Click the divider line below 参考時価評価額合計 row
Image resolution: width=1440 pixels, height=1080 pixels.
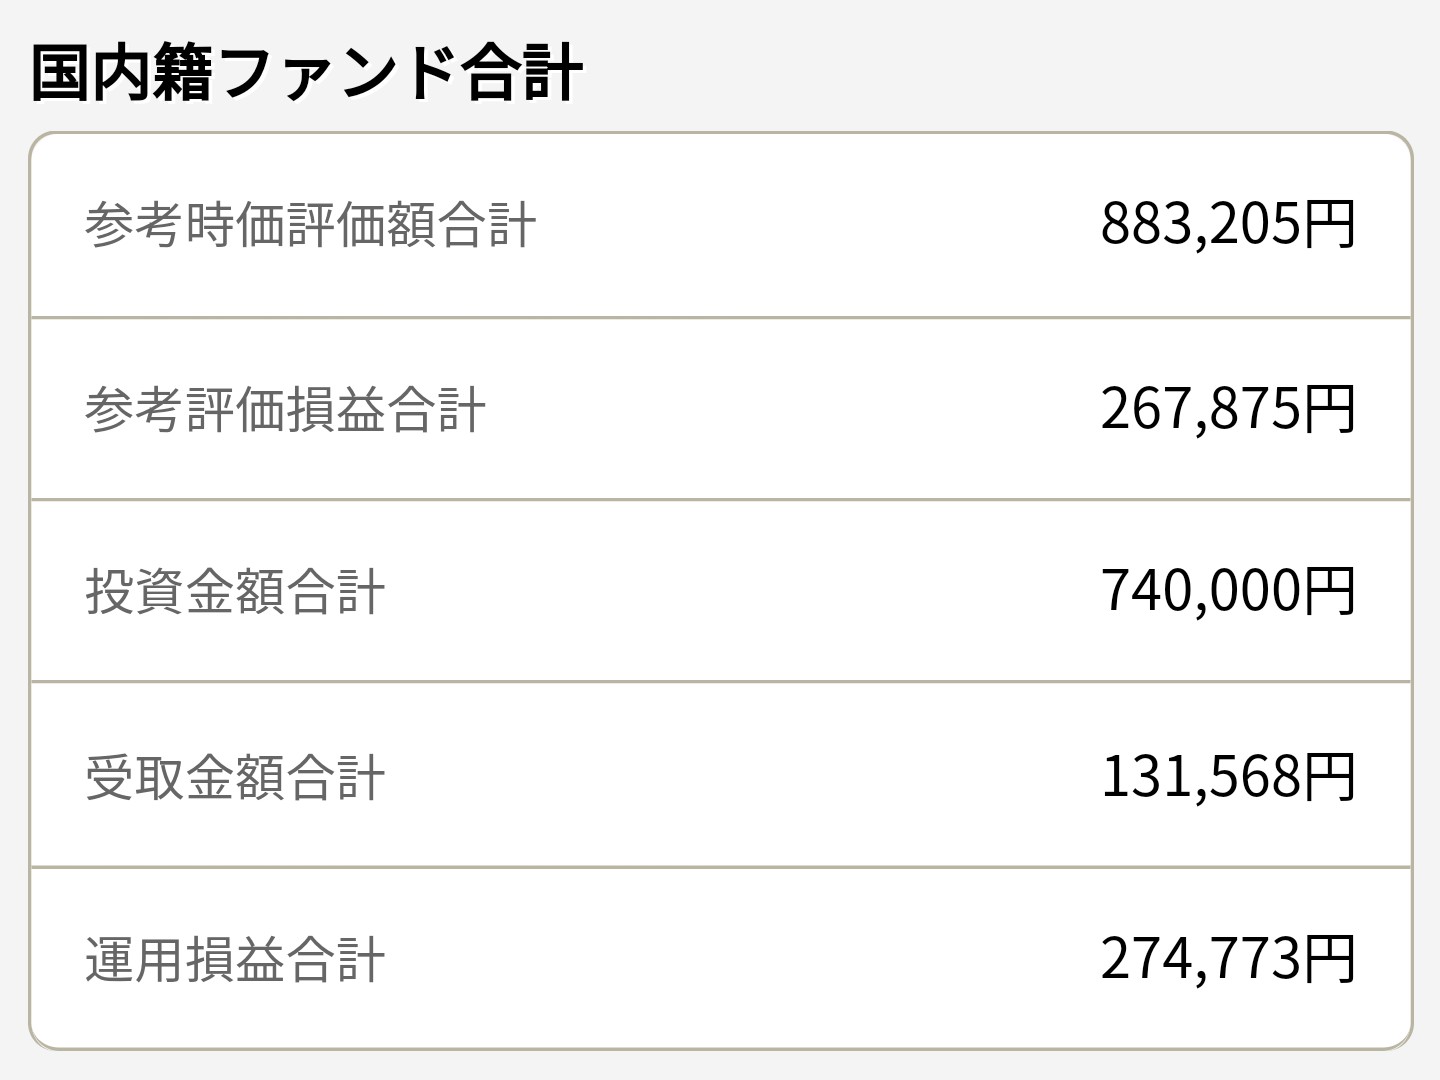tap(720, 318)
